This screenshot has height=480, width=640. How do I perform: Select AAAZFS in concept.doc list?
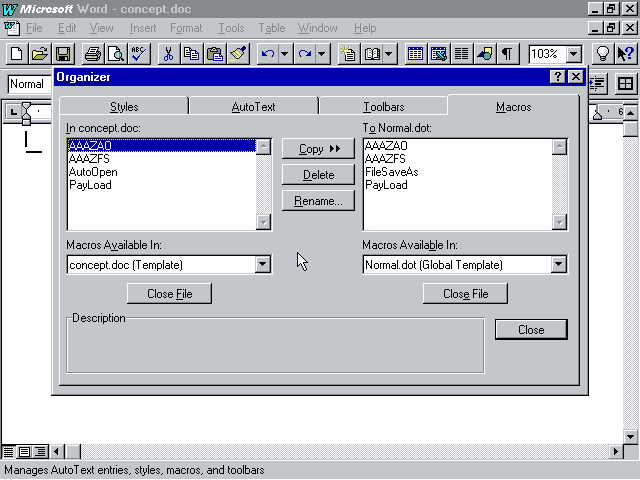[x=162, y=159]
